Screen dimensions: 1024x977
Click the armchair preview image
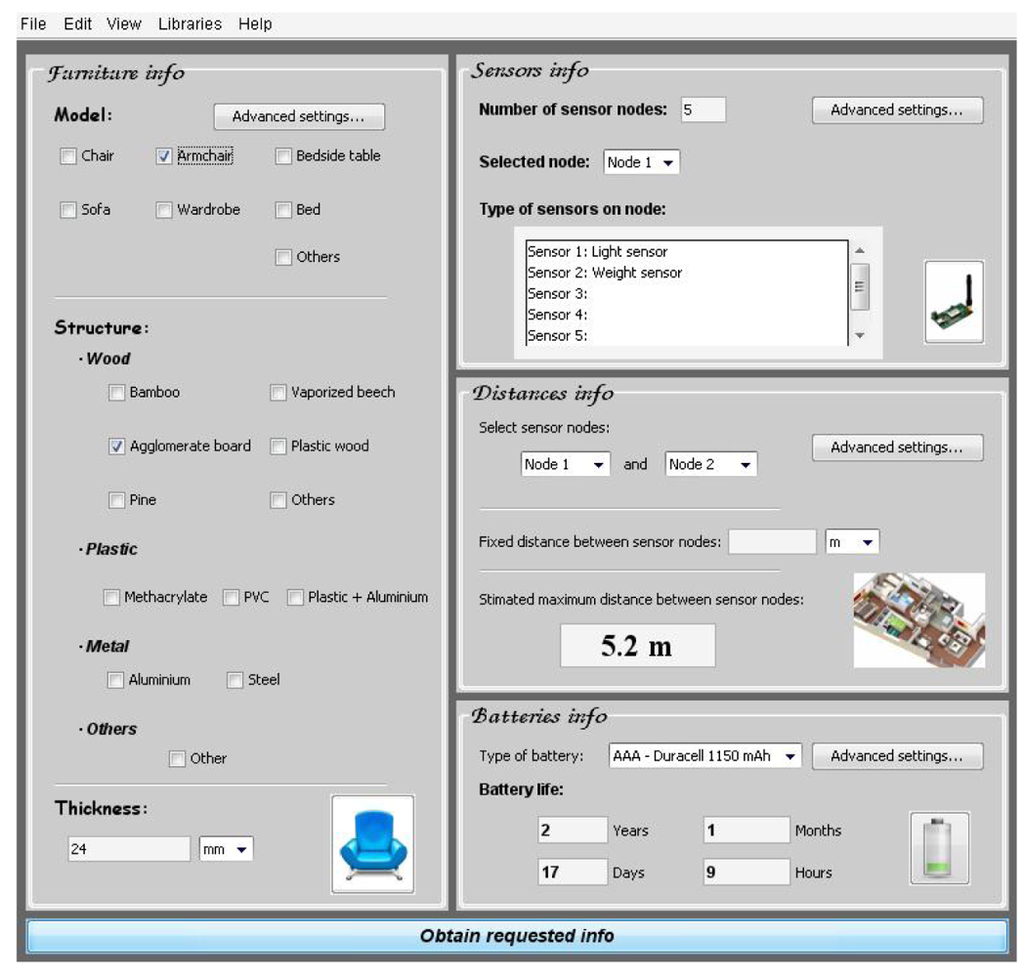coord(372,843)
